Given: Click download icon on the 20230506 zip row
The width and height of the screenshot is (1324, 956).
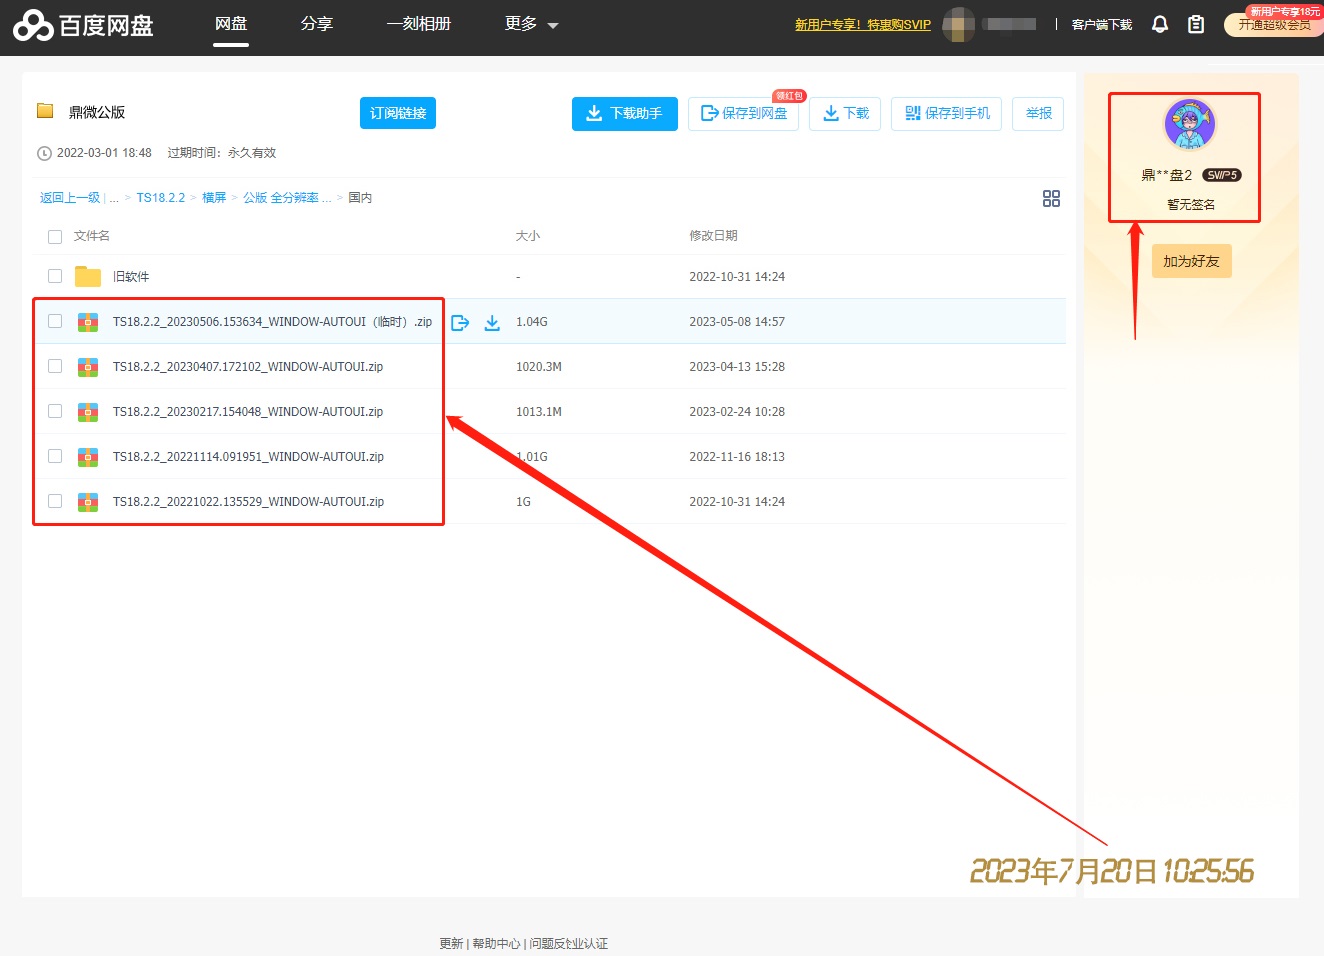Looking at the screenshot, I should pyautogui.click(x=492, y=322).
